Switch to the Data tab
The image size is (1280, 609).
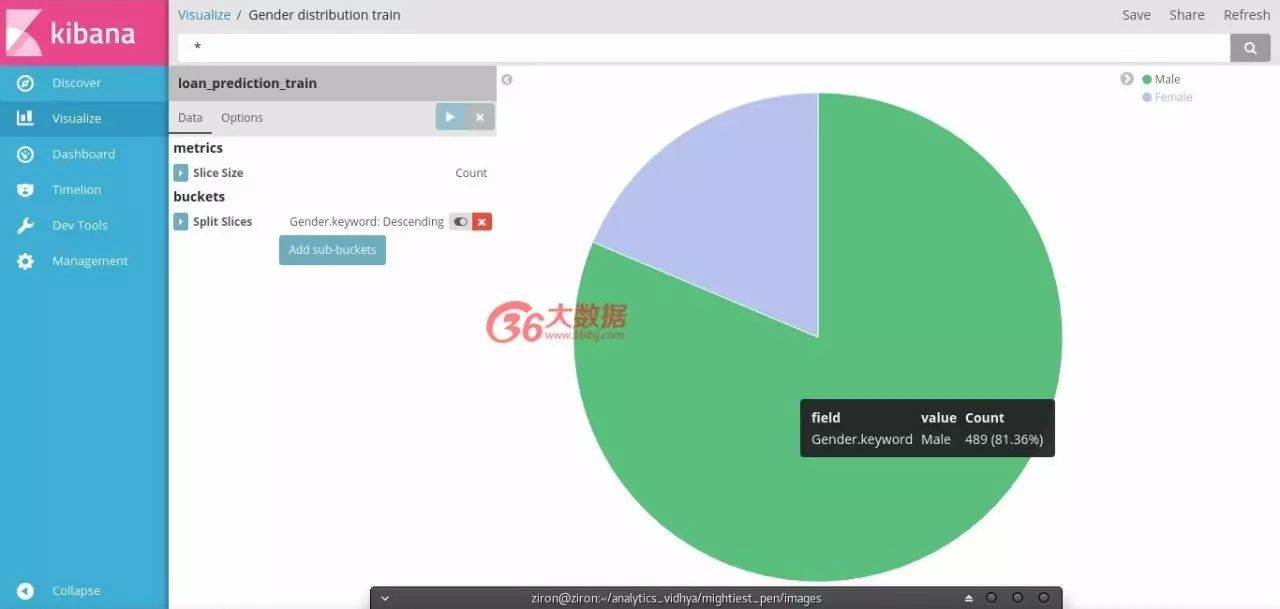point(190,118)
